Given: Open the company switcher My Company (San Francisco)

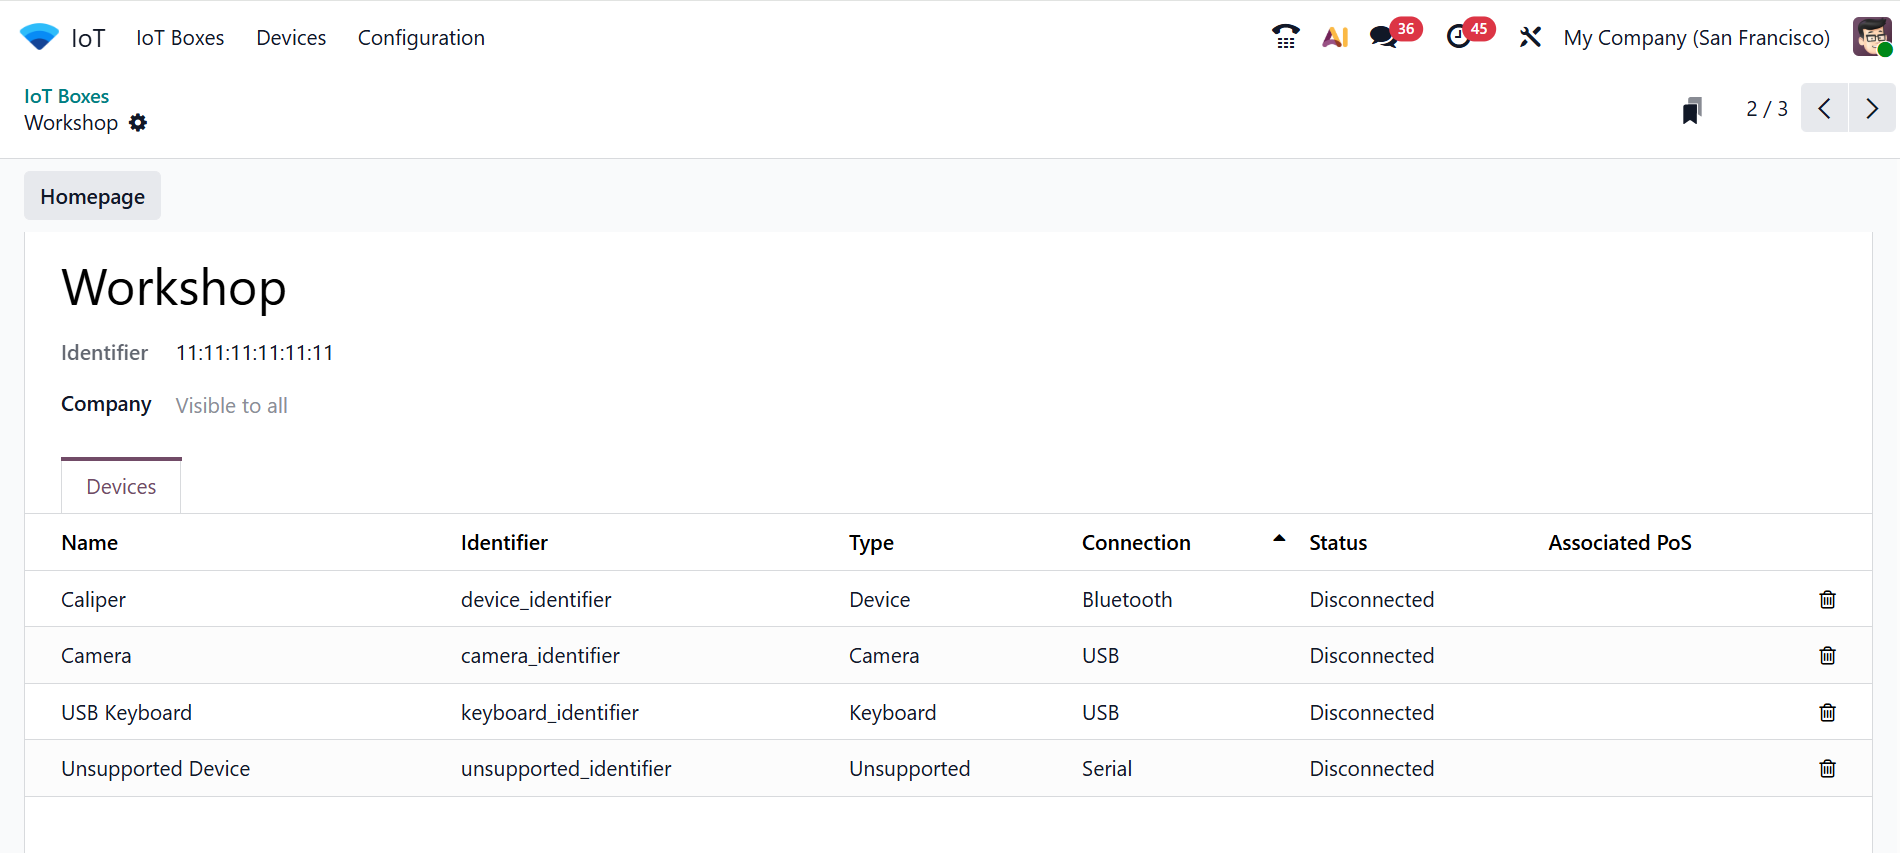Looking at the screenshot, I should tap(1696, 37).
